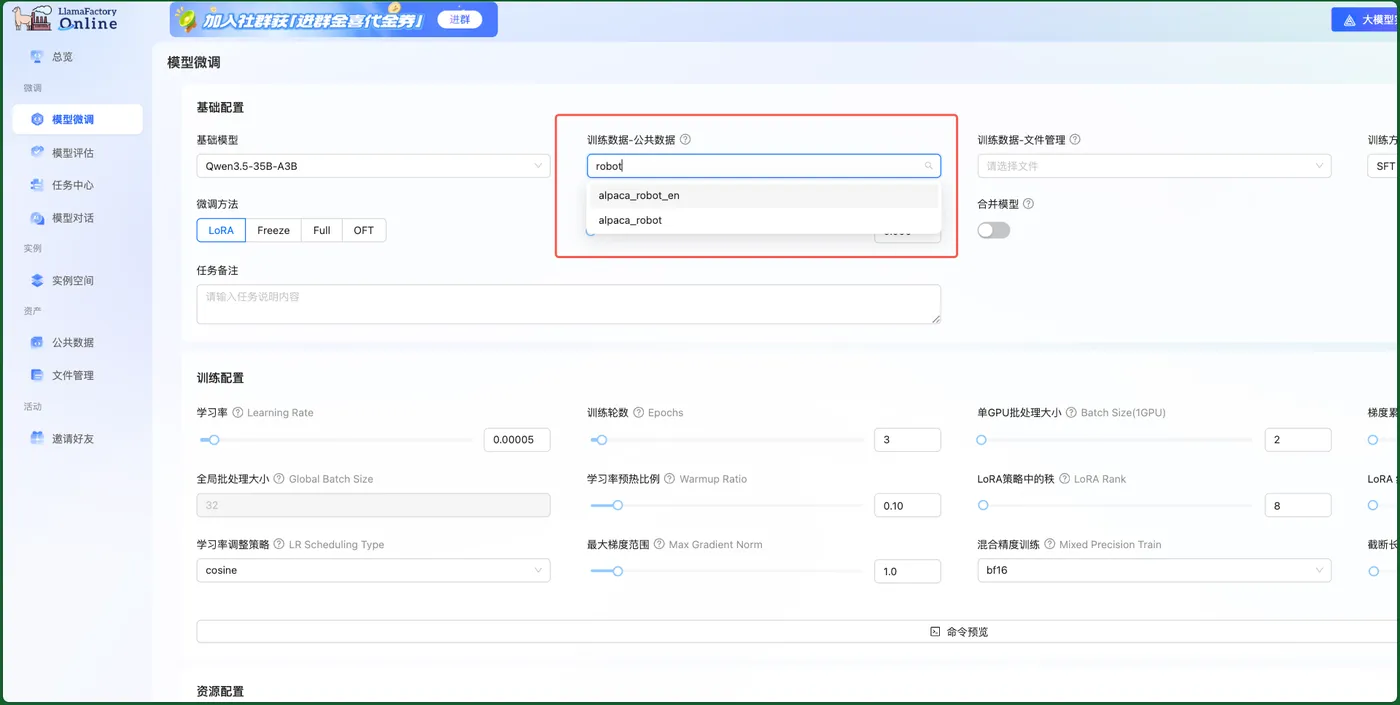1400x705 pixels.
Task: Toggle the 合并模型 switch
Action: tap(994, 230)
